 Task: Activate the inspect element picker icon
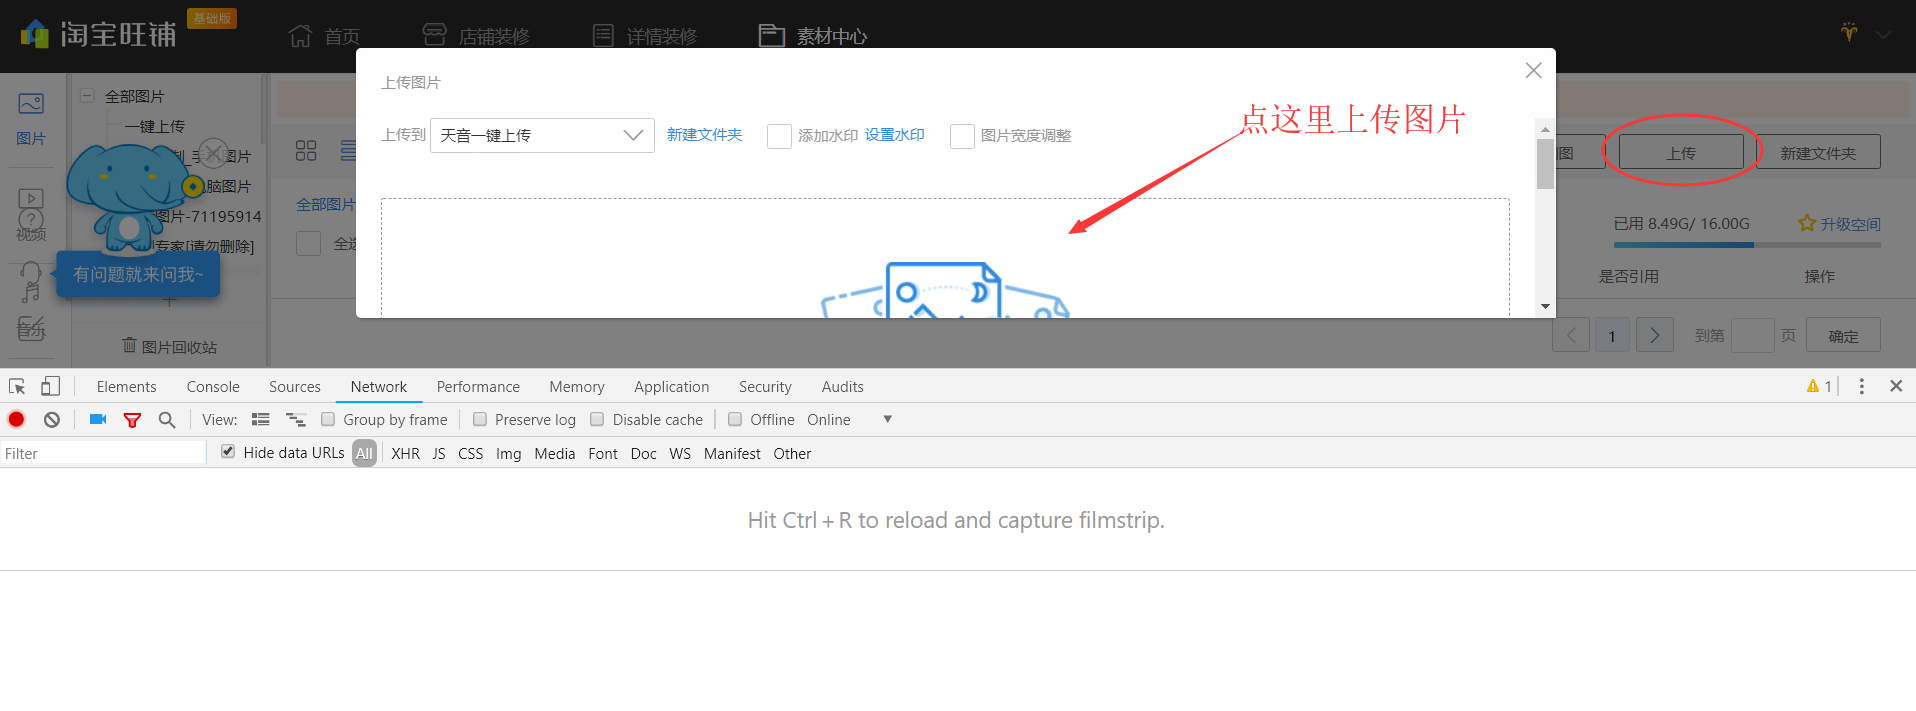click(x=17, y=386)
